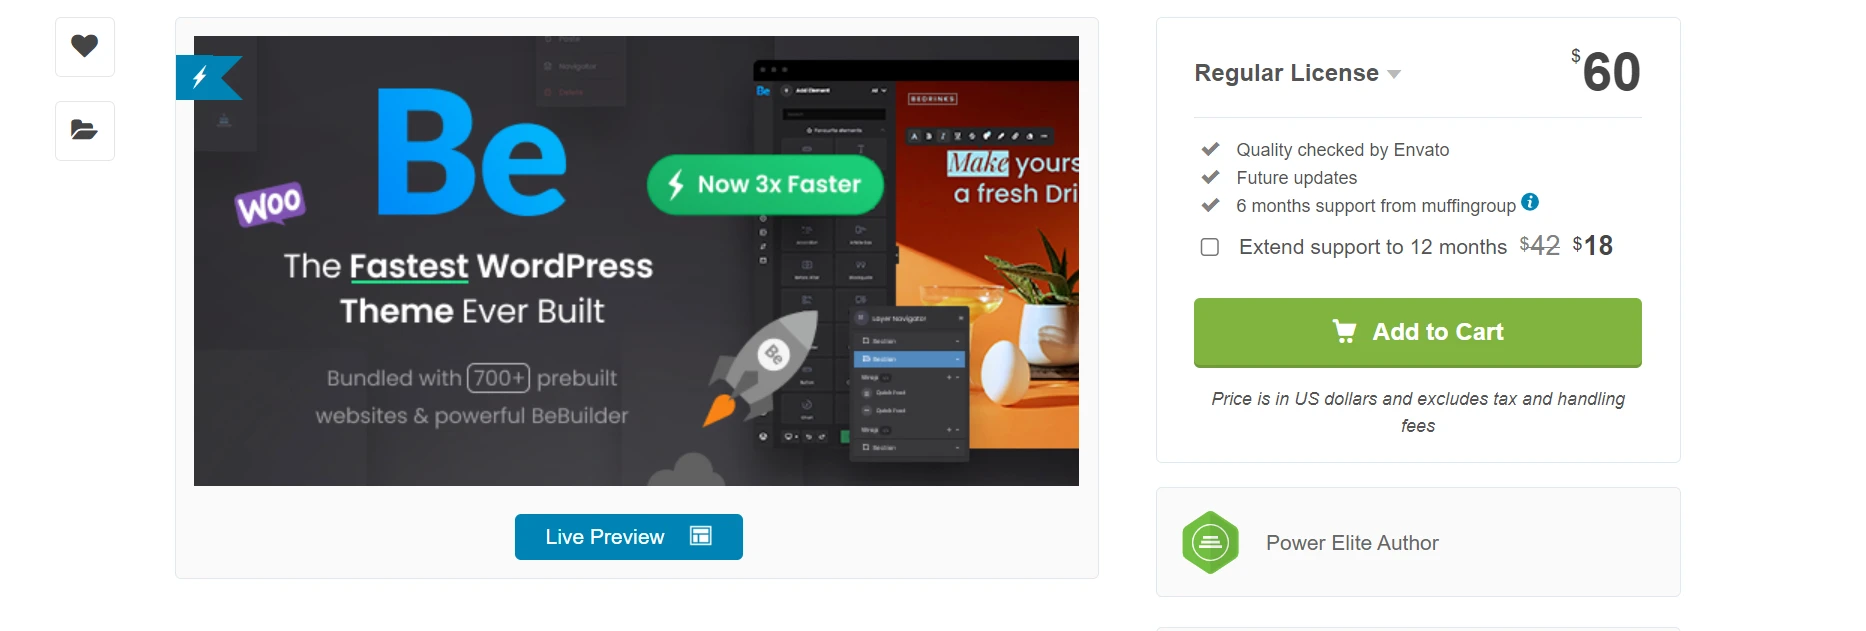Click the large blue Be logo
Image resolution: width=1866 pixels, height=631 pixels.
(471, 152)
